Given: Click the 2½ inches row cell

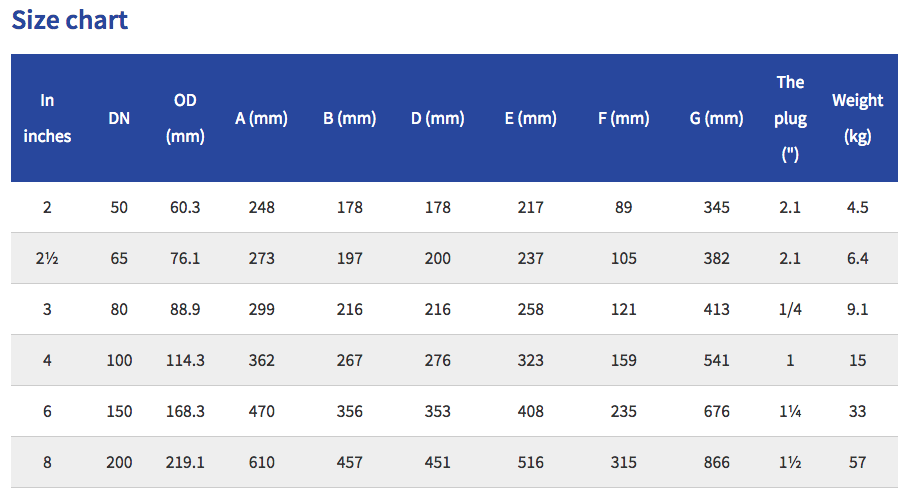Looking at the screenshot, I should 47,258.
